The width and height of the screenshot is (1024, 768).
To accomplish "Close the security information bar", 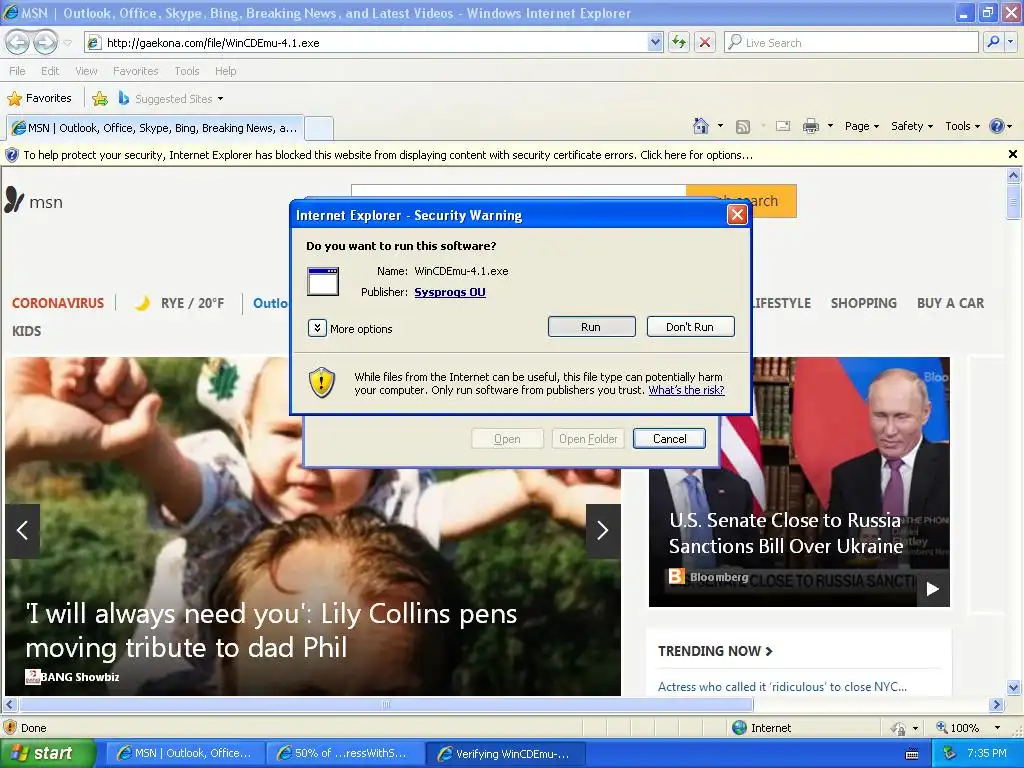I will (x=1013, y=154).
